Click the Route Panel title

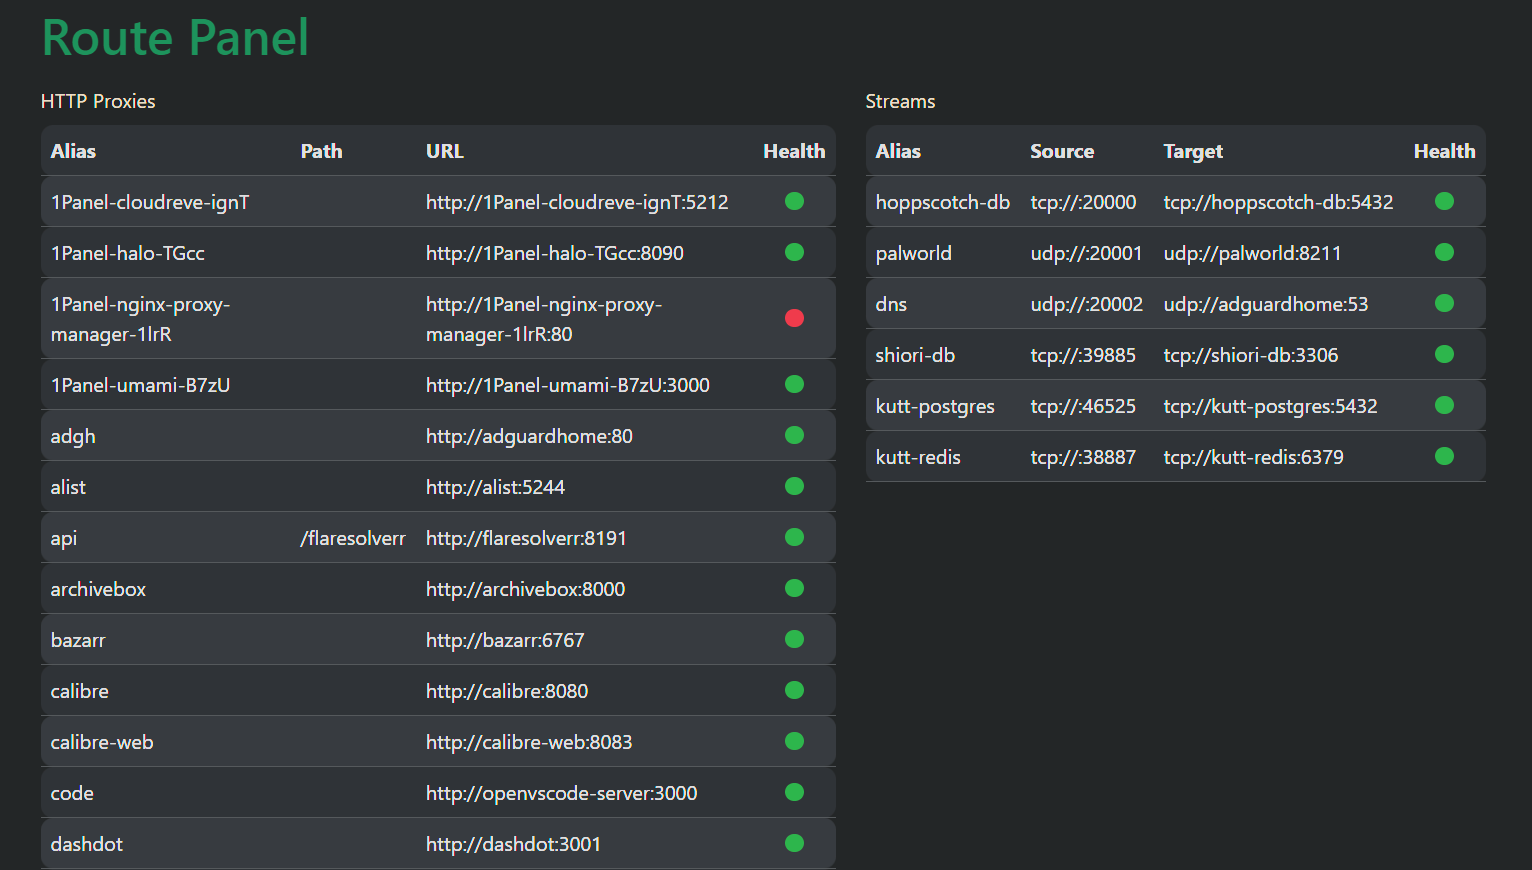[175, 38]
